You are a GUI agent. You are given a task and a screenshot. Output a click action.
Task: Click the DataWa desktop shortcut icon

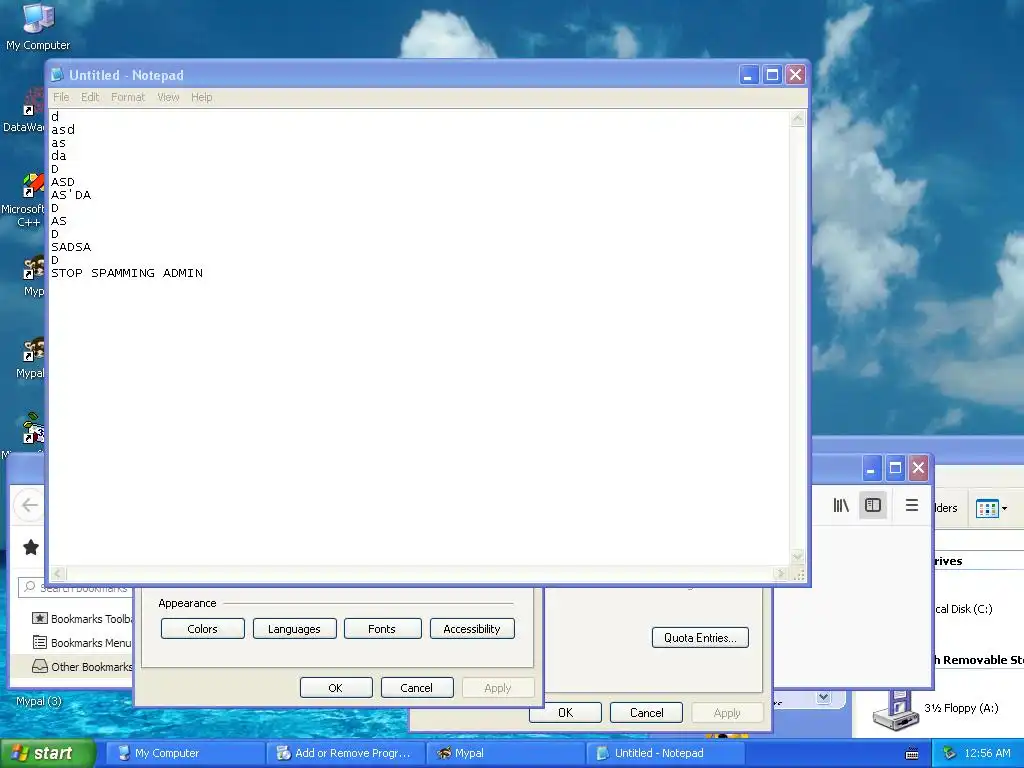(26, 110)
